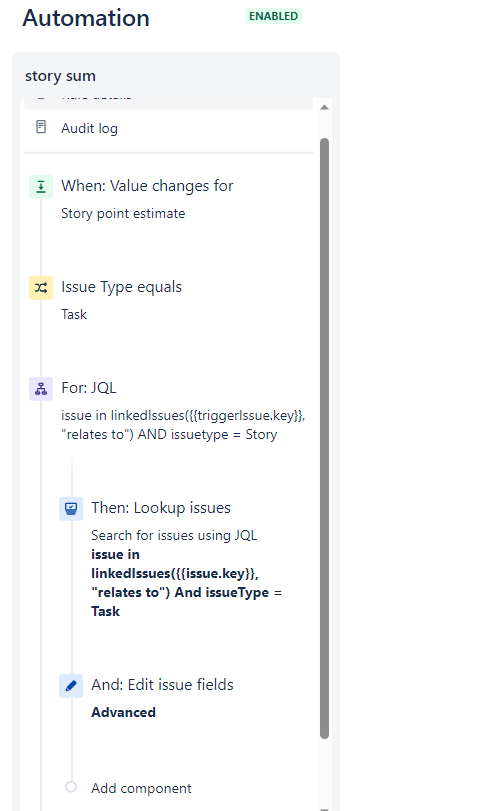Click the Add component link in branch
Image resolution: width=481 pixels, height=811 pixels.
click(141, 788)
